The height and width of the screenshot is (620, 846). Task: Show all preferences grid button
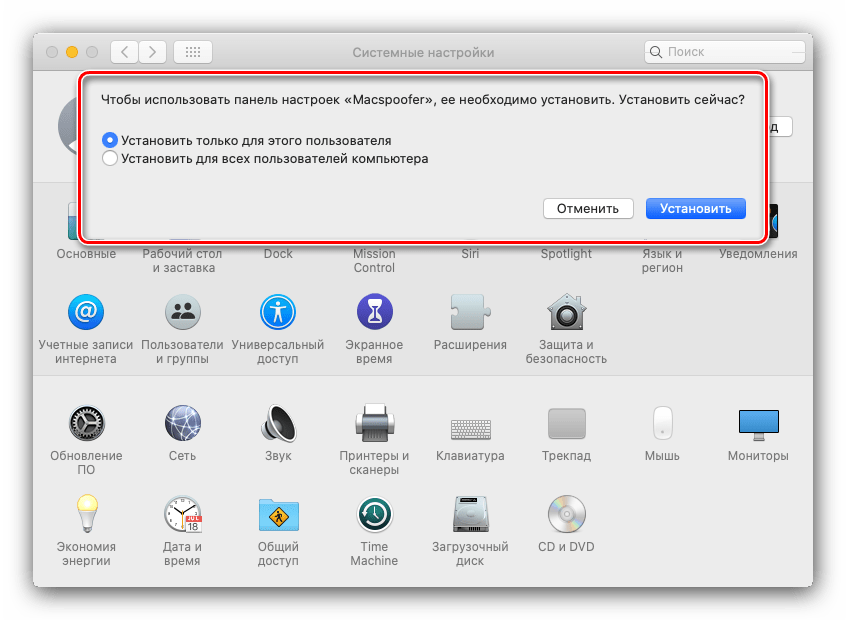(192, 52)
